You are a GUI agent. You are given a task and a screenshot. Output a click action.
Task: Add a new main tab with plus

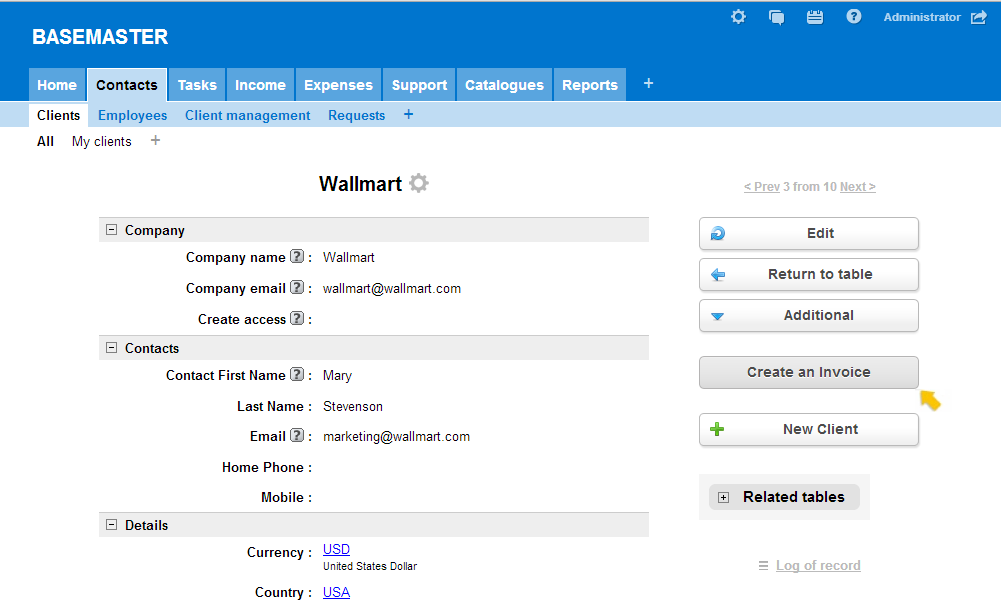coord(648,84)
